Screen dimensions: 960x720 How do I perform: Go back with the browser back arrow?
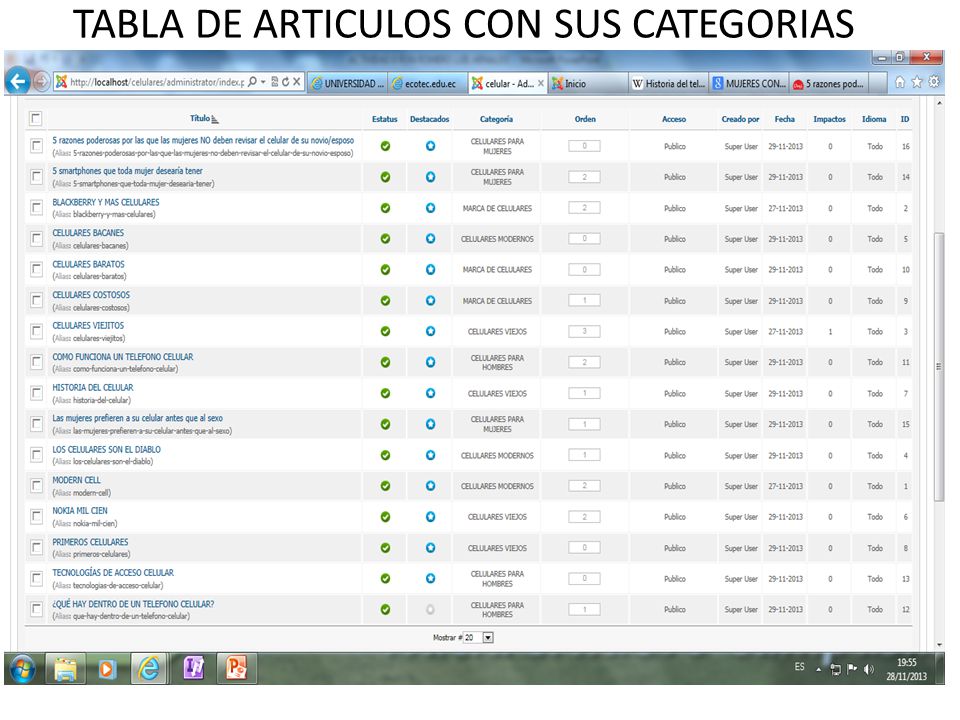point(18,81)
